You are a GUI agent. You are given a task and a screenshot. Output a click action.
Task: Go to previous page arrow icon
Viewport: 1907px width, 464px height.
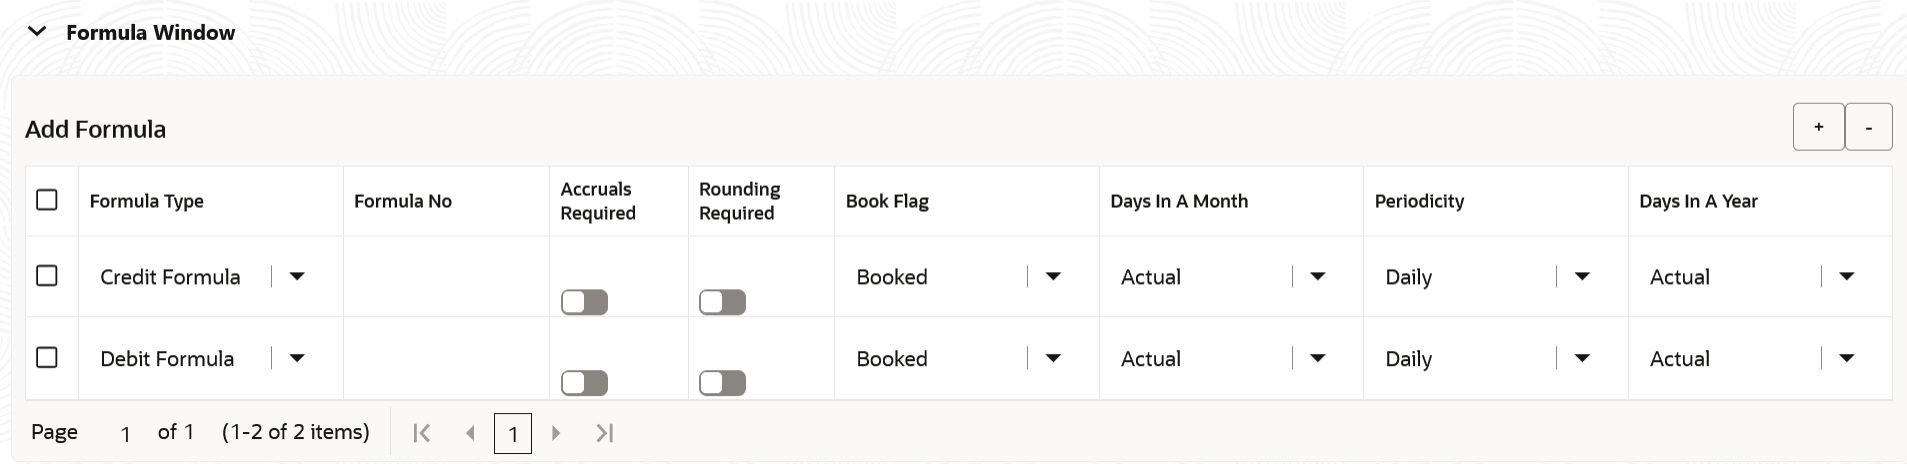point(470,433)
